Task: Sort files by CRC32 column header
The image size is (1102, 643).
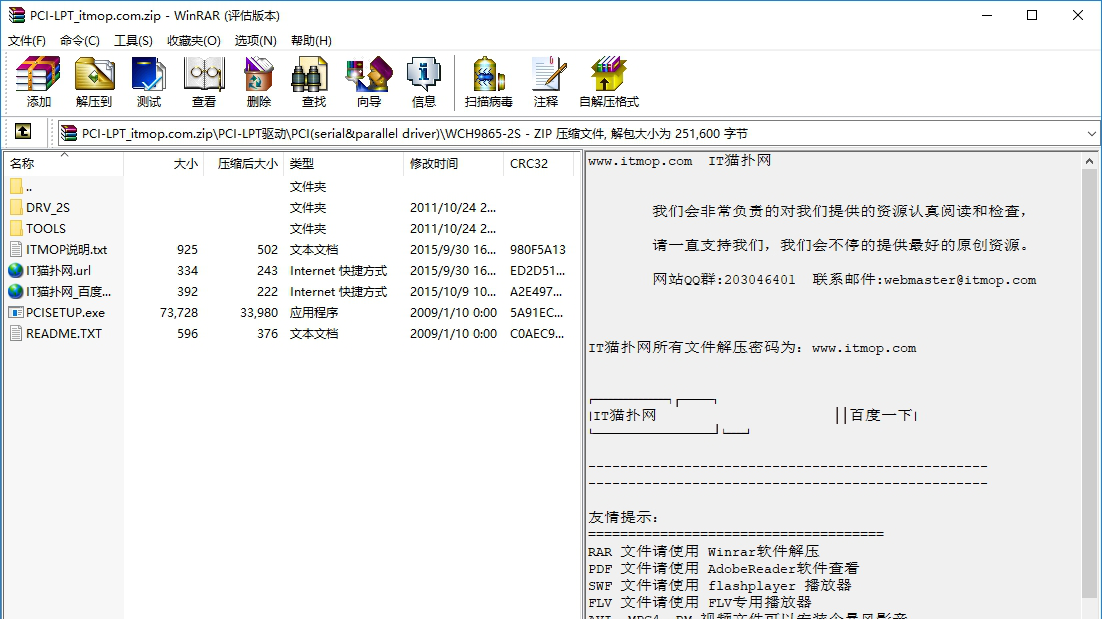Action: click(539, 164)
